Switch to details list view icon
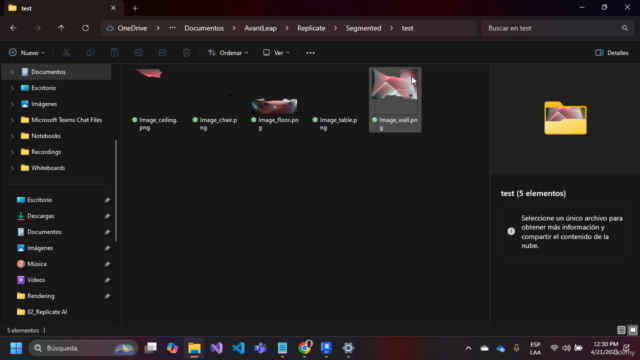Screen dimensions: 640x360 pos(621,330)
